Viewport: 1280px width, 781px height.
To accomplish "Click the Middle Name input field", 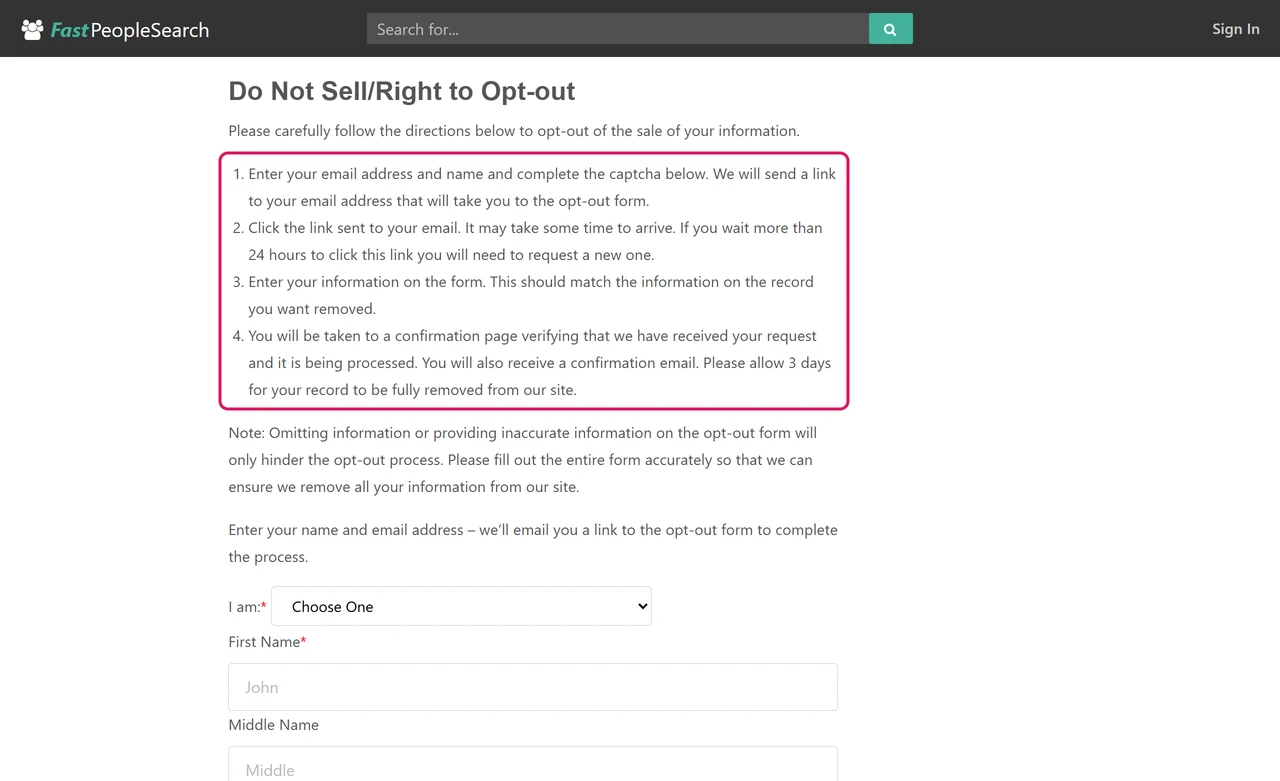I will [x=533, y=765].
